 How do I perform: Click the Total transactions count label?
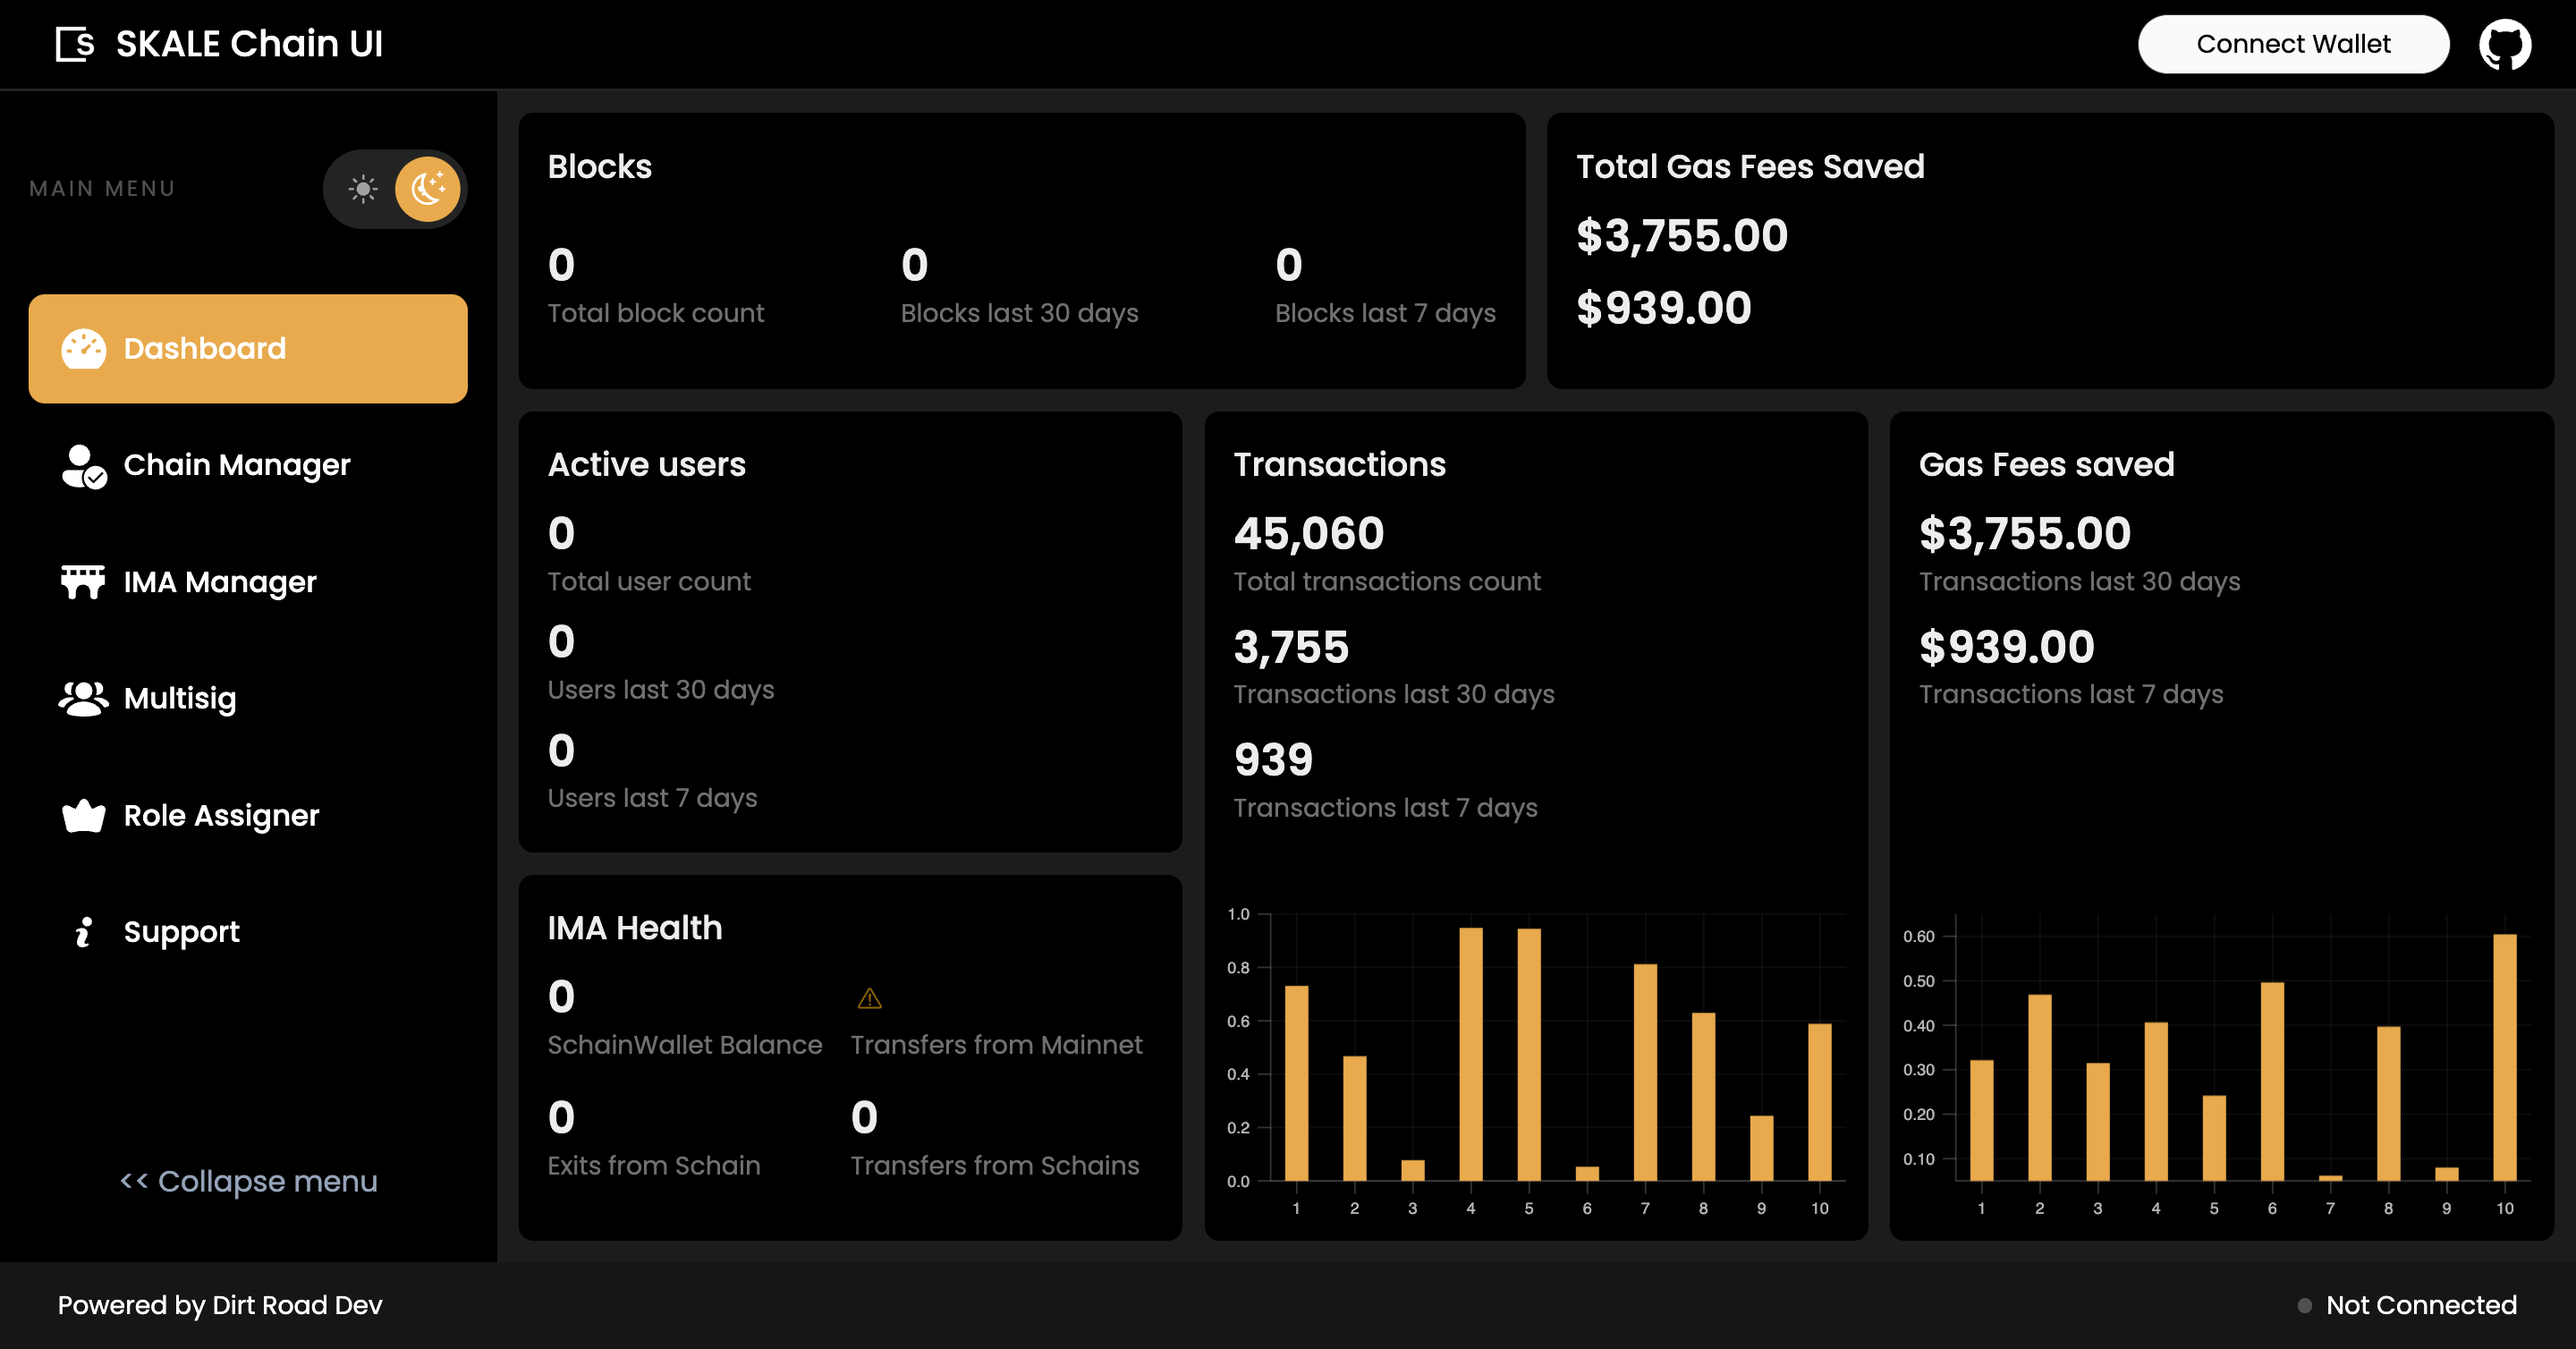[x=1387, y=582]
